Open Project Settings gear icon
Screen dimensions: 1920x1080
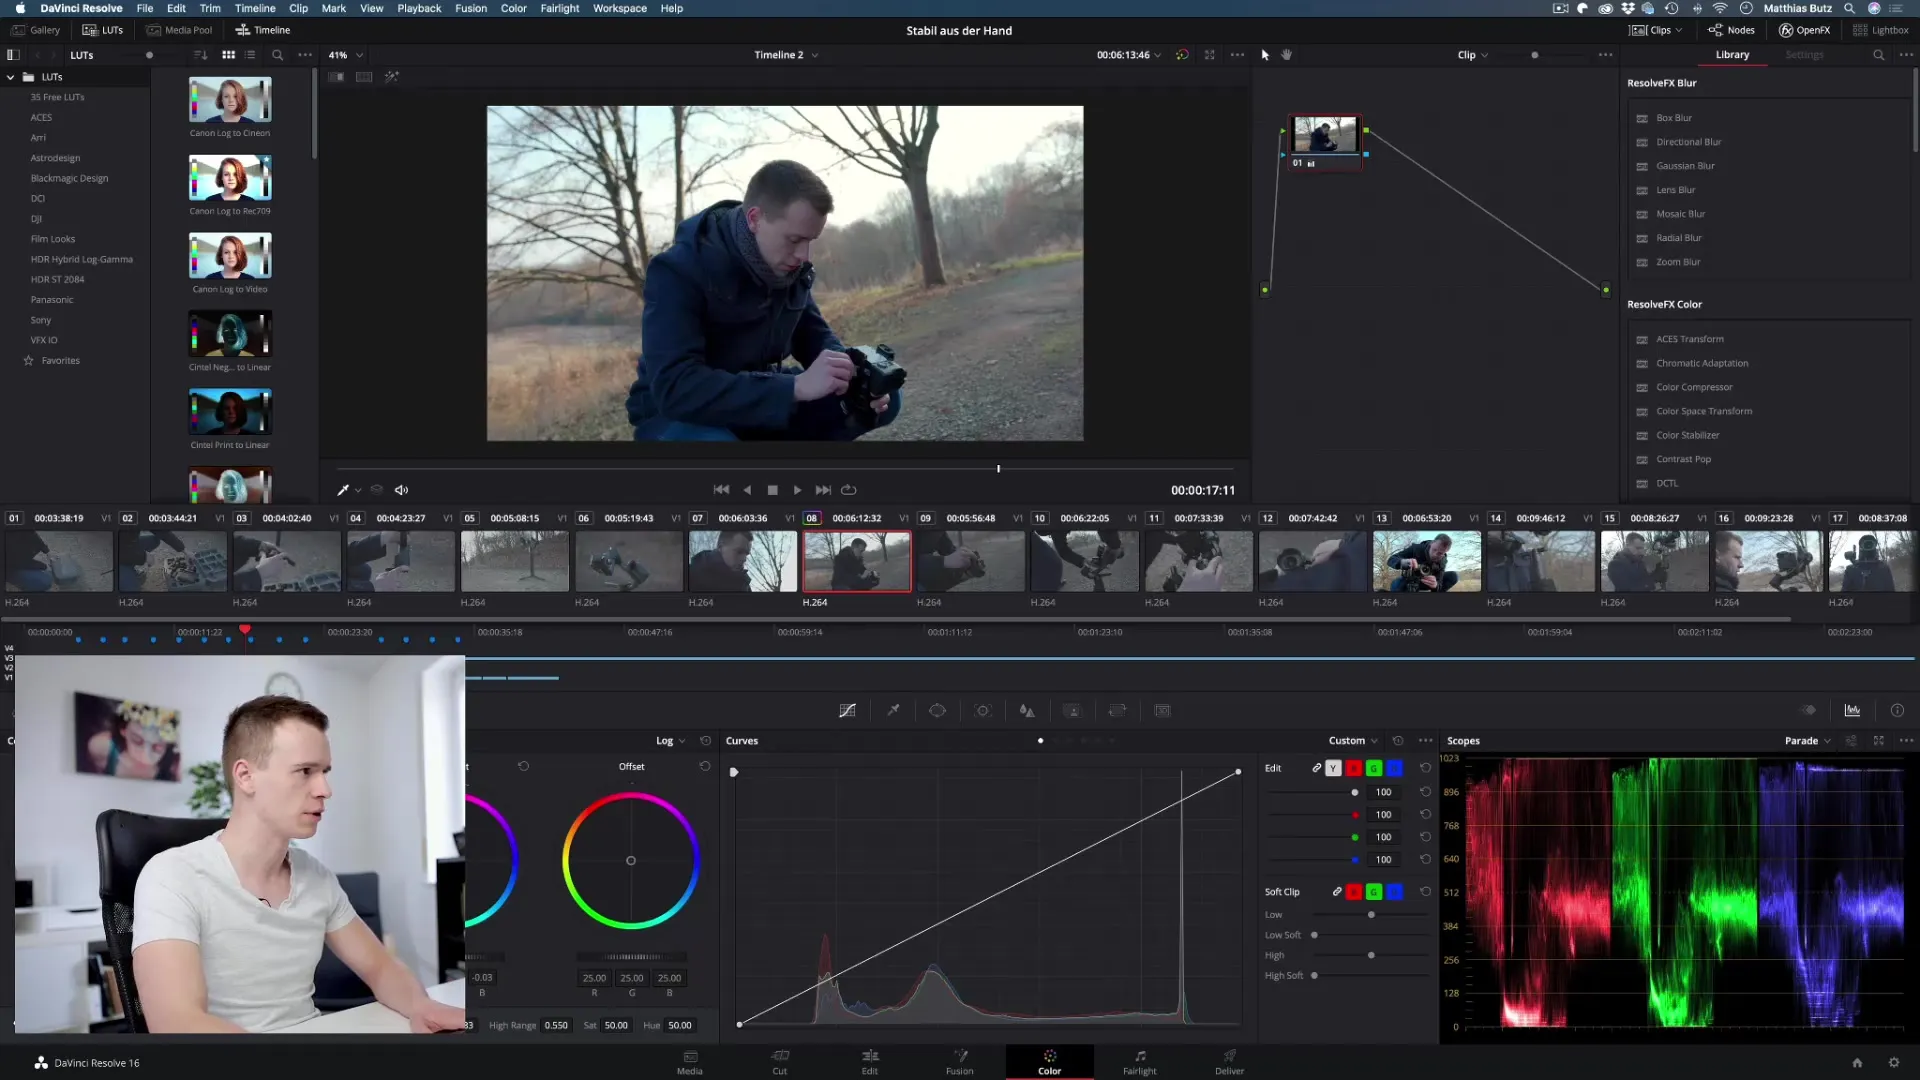pos(1893,1063)
